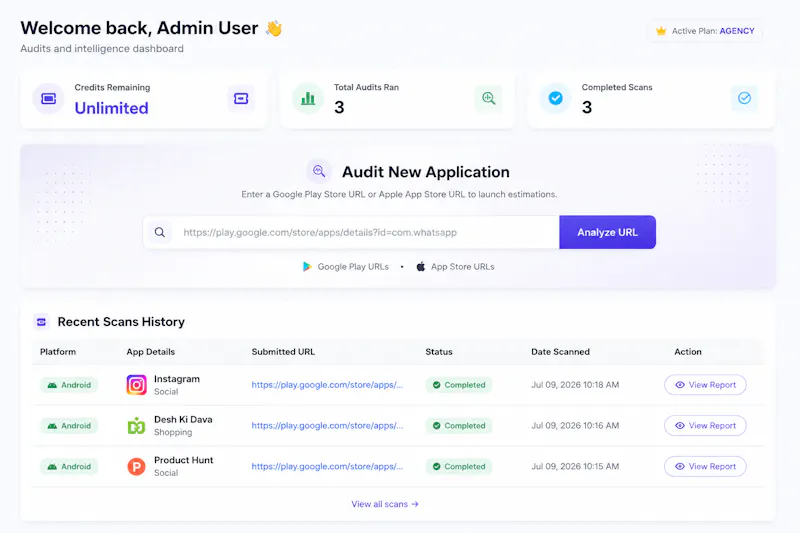Click the Jul 09, 2026 10:18 AM date

575,385
